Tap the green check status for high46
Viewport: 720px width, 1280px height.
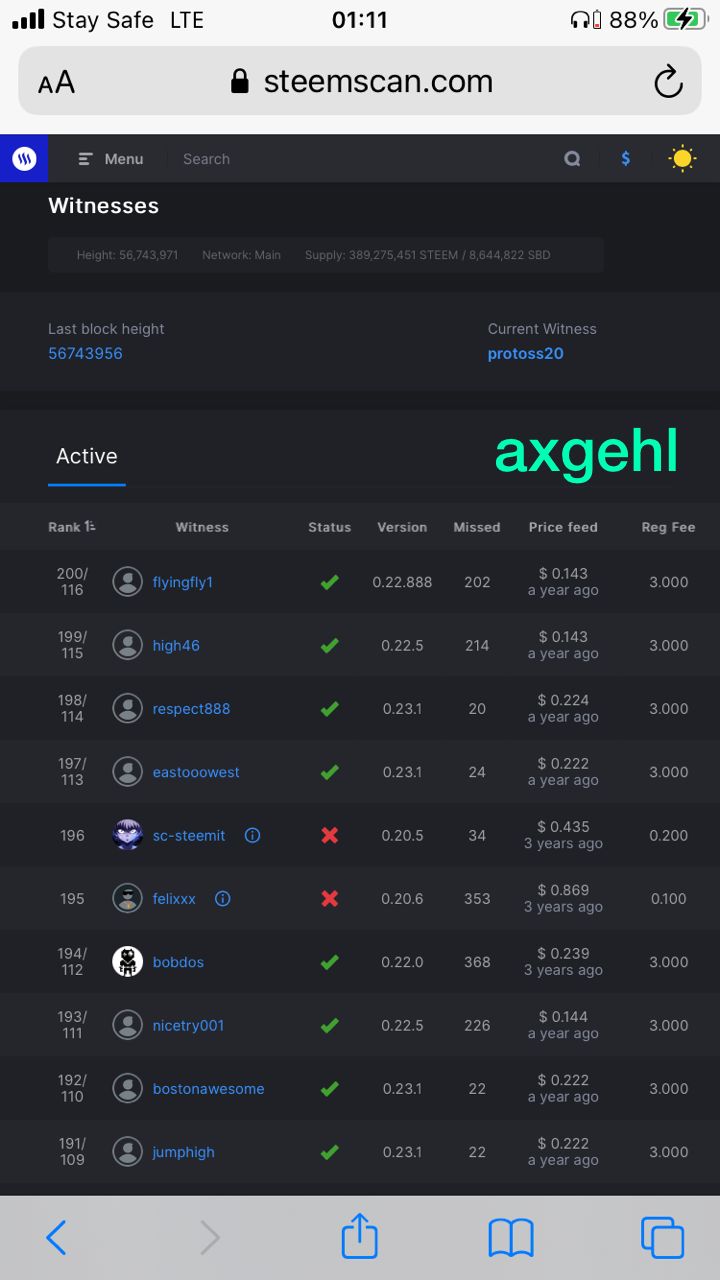coord(329,645)
